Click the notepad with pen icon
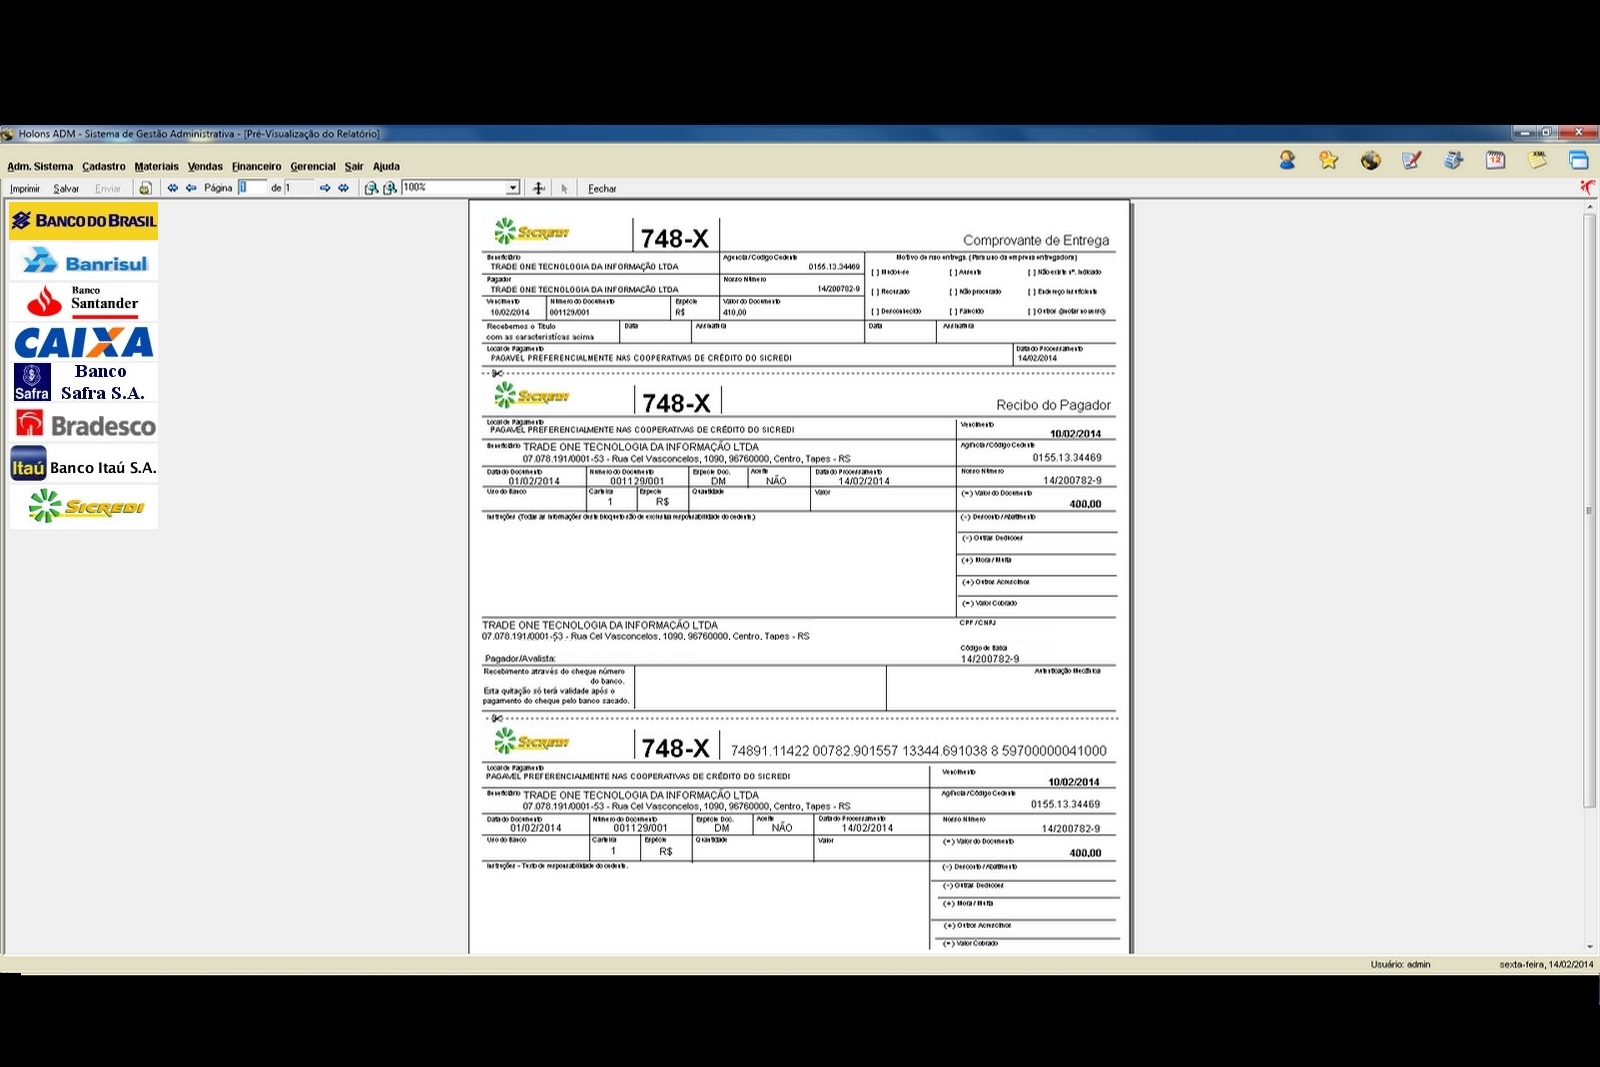Screen dimensions: 1600x1067 (1412, 160)
